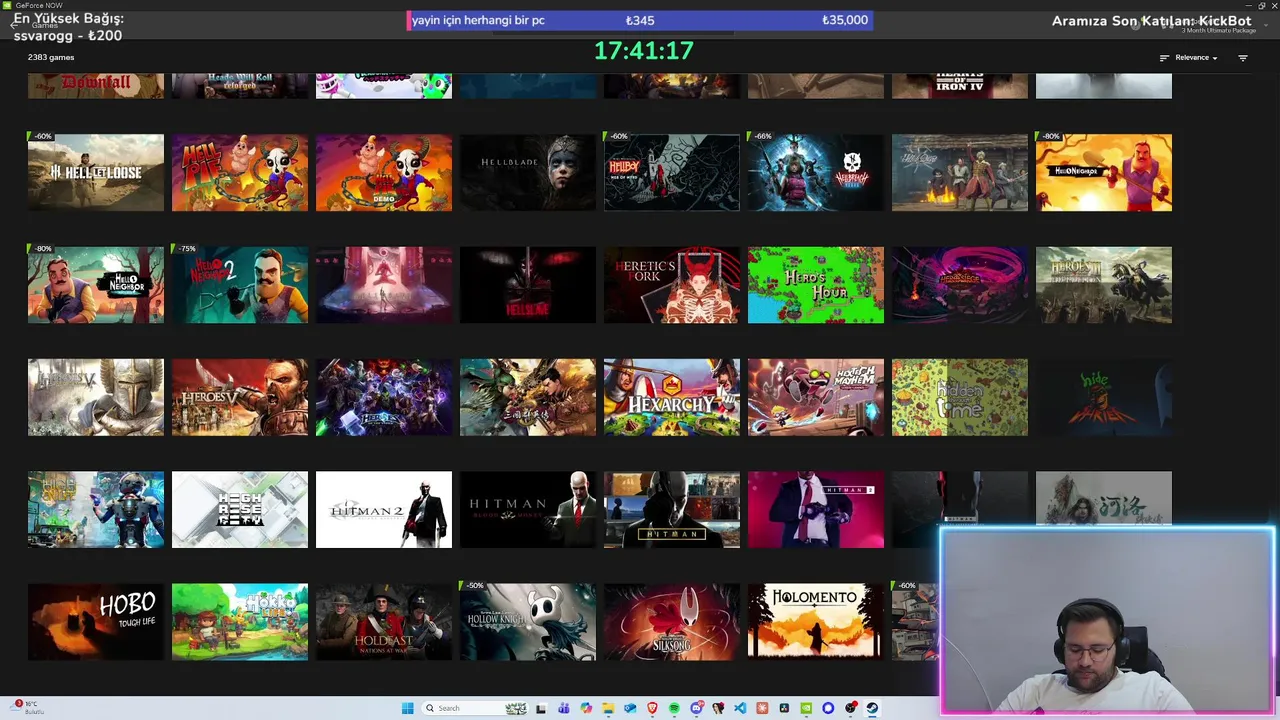Screen dimensions: 1280x720
Task: Open the Hollow Knight game tile
Action: pyautogui.click(x=528, y=622)
